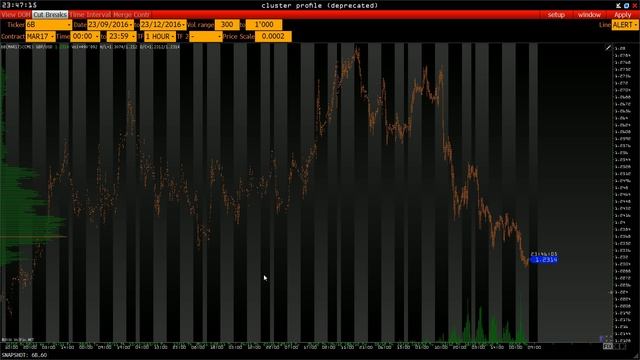Open the TF dropdown showing 1 HOUR
Screen dimensions: 640x360
(x=160, y=36)
